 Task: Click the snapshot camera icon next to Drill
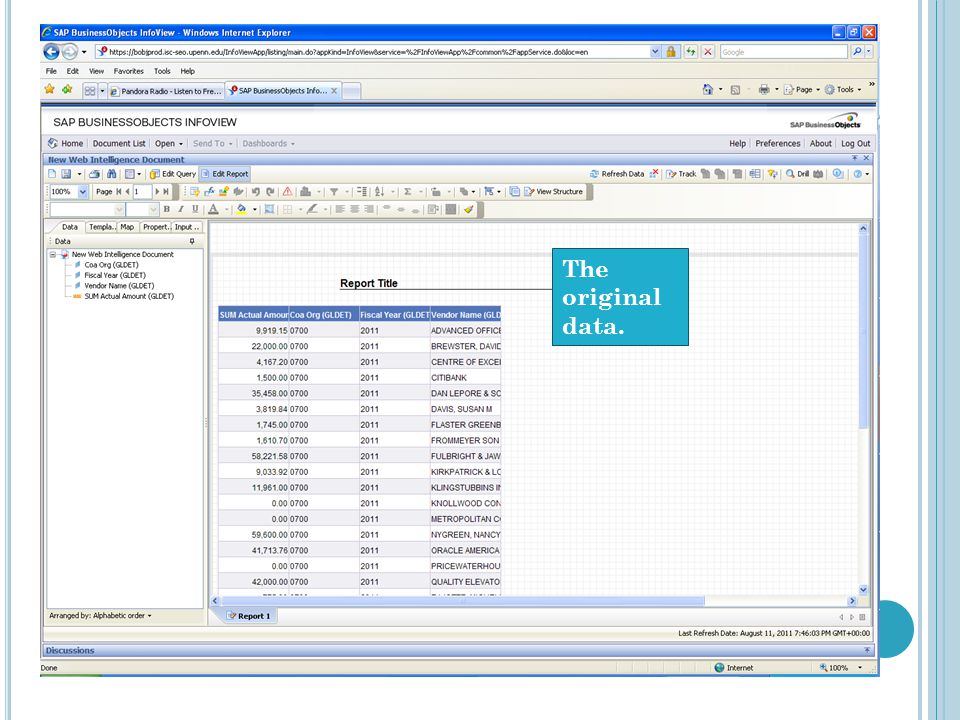[x=819, y=174]
